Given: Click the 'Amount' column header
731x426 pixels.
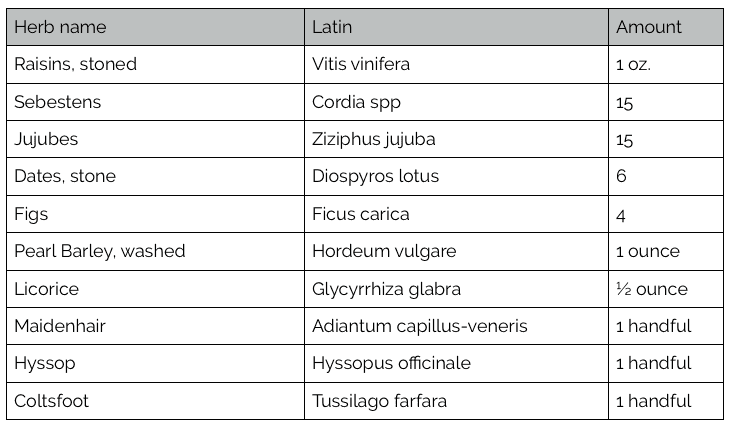Looking at the screenshot, I should point(649,27).
